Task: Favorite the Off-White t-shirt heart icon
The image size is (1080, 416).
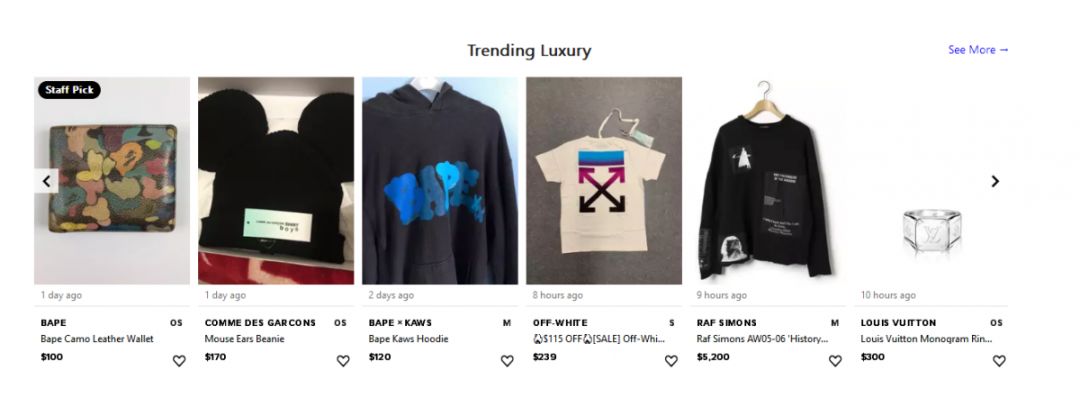Action: coord(671,361)
